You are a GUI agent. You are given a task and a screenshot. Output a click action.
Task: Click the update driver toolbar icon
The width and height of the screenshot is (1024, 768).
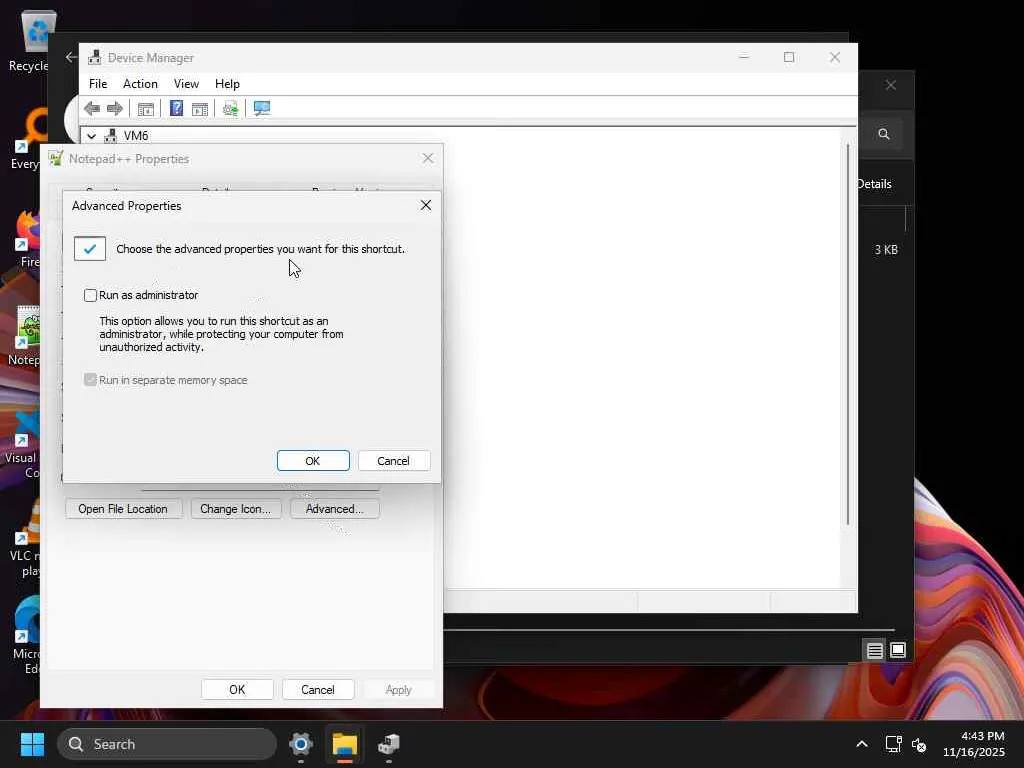231,109
